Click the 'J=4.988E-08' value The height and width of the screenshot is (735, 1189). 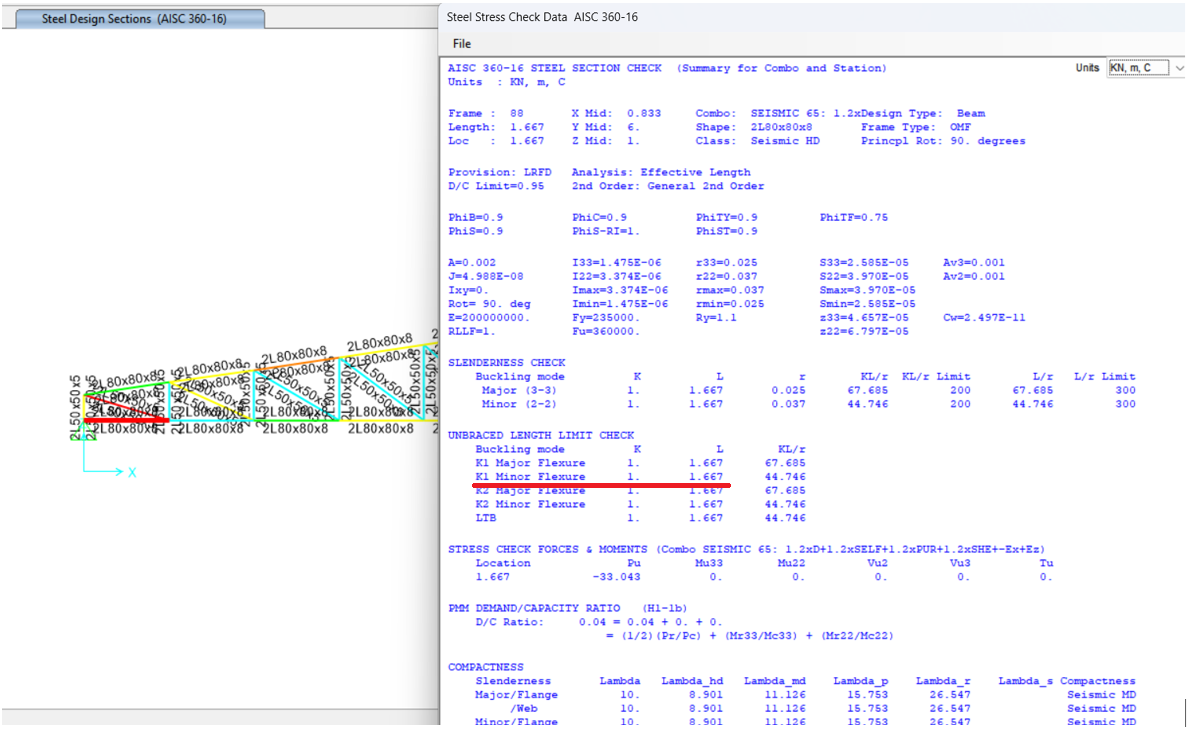[485, 276]
